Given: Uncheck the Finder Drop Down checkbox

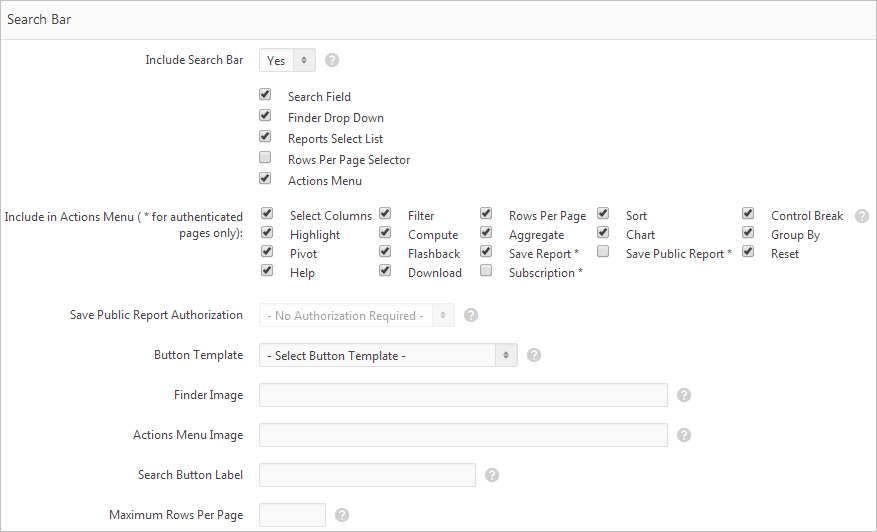Looking at the screenshot, I should click(265, 116).
